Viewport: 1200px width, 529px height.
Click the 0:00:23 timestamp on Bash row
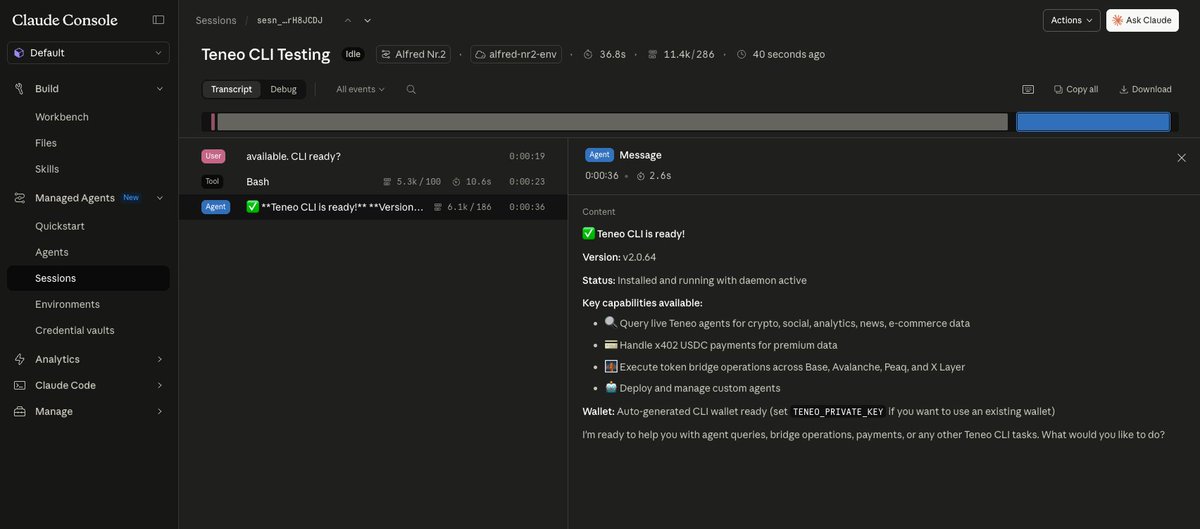point(527,182)
